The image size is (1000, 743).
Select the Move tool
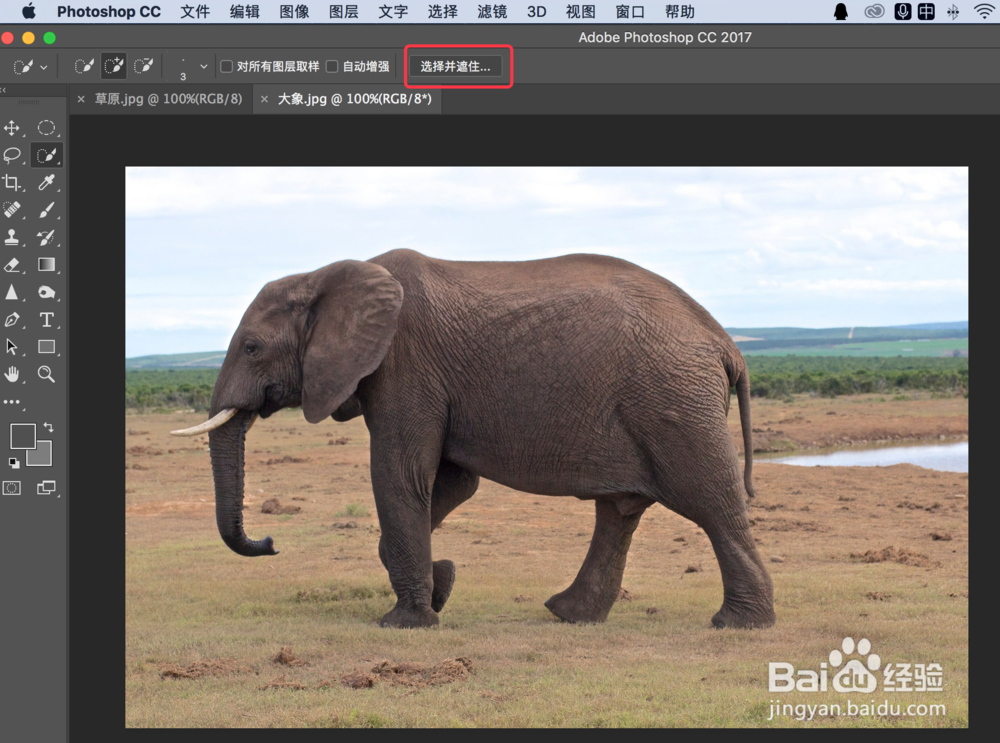(12, 128)
